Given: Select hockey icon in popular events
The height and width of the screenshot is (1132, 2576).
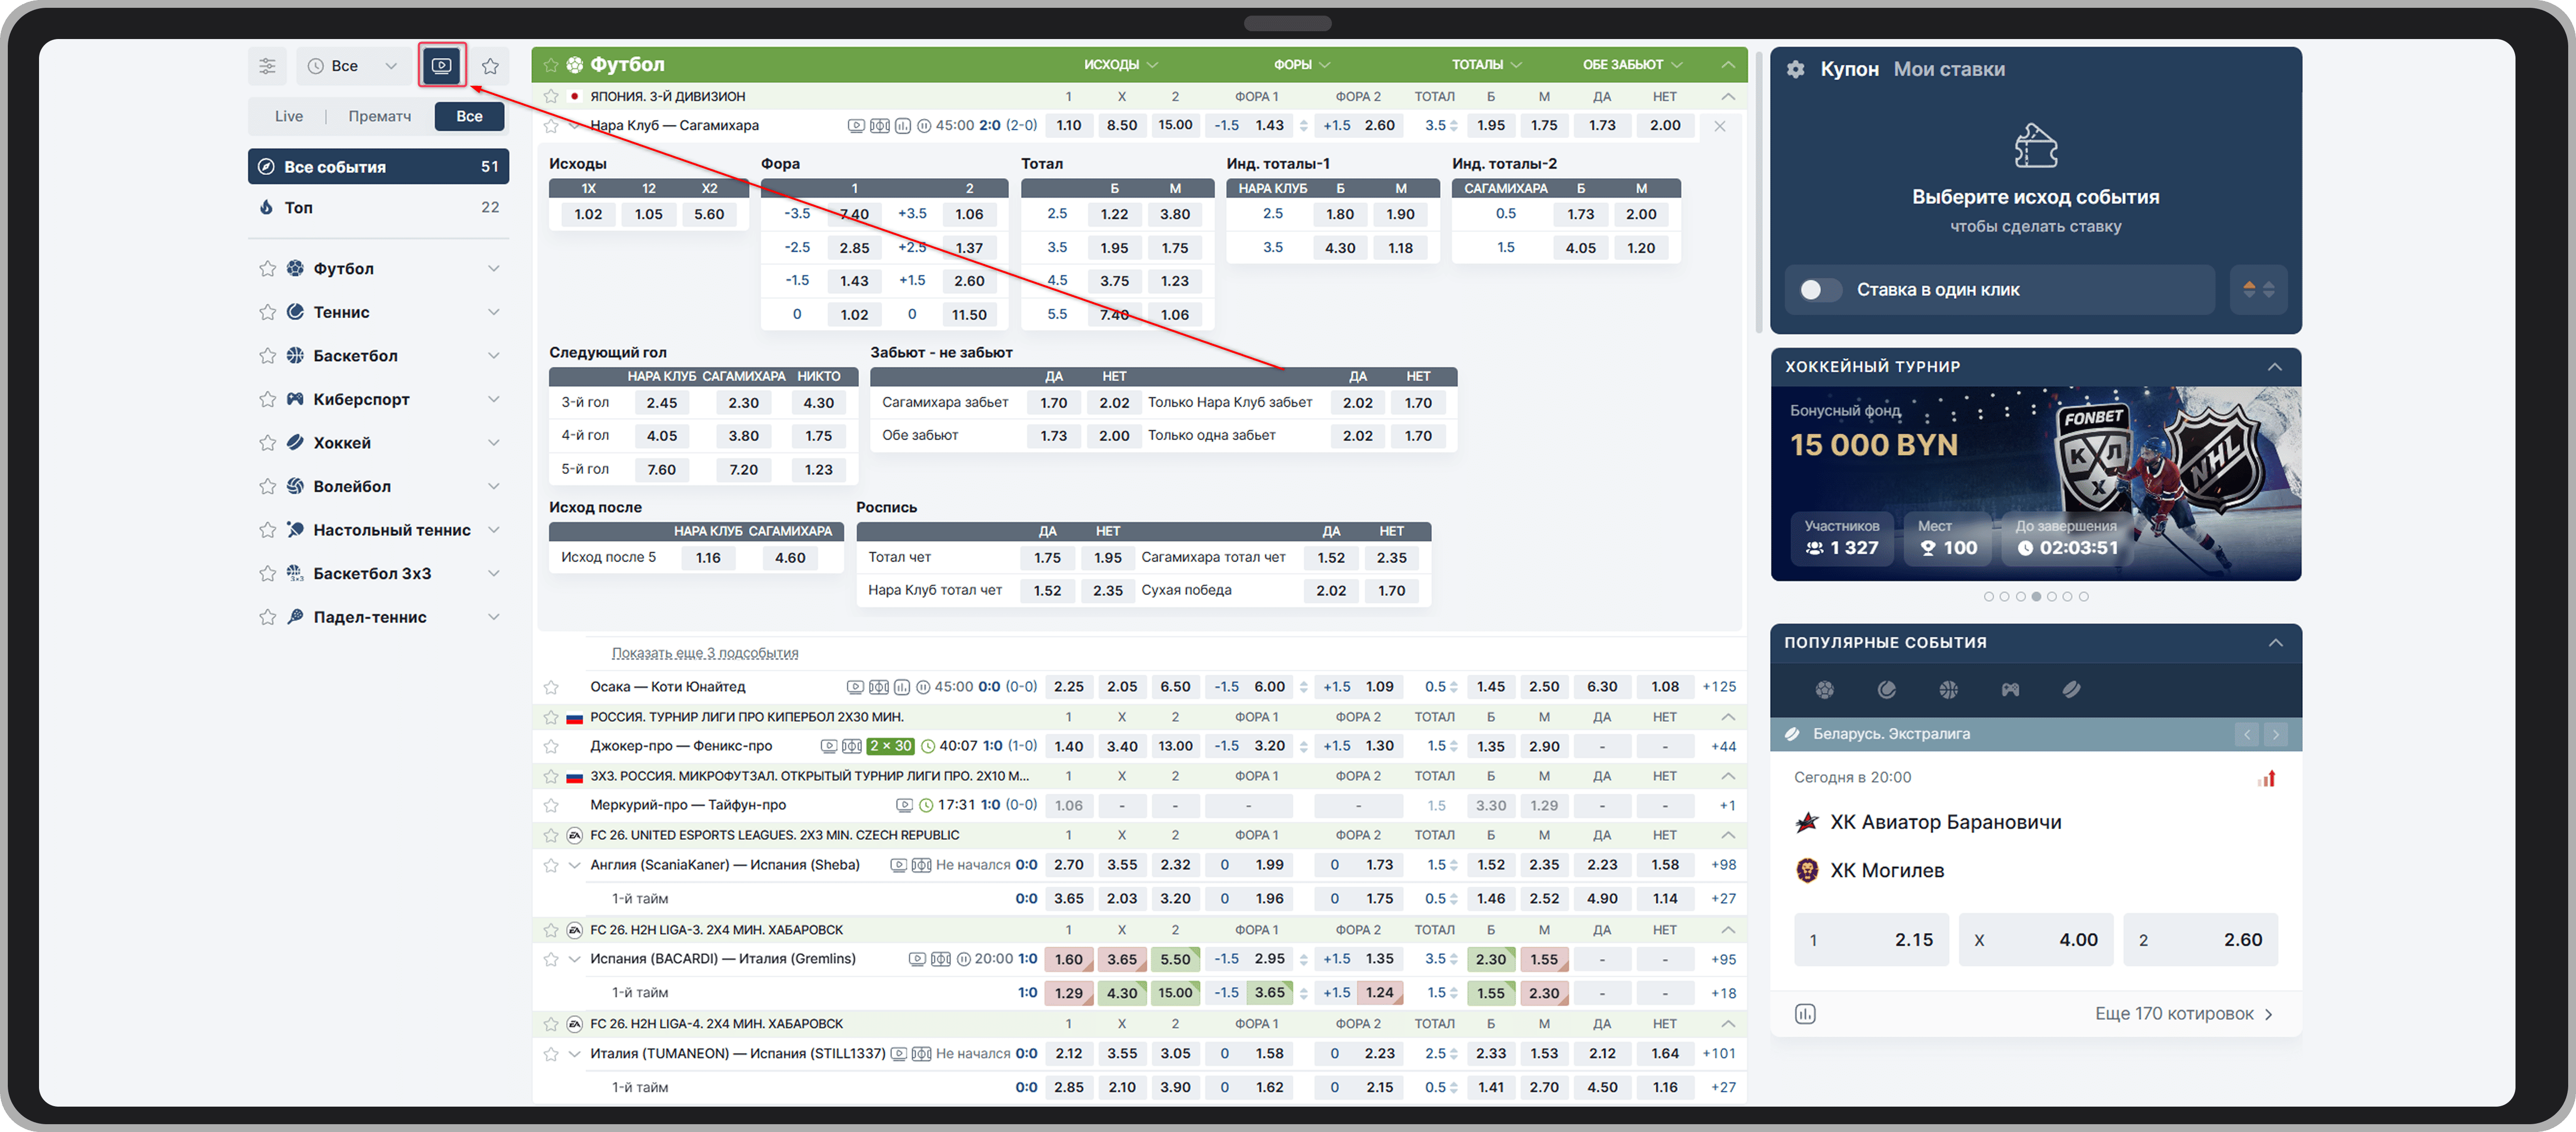Looking at the screenshot, I should 2071,689.
